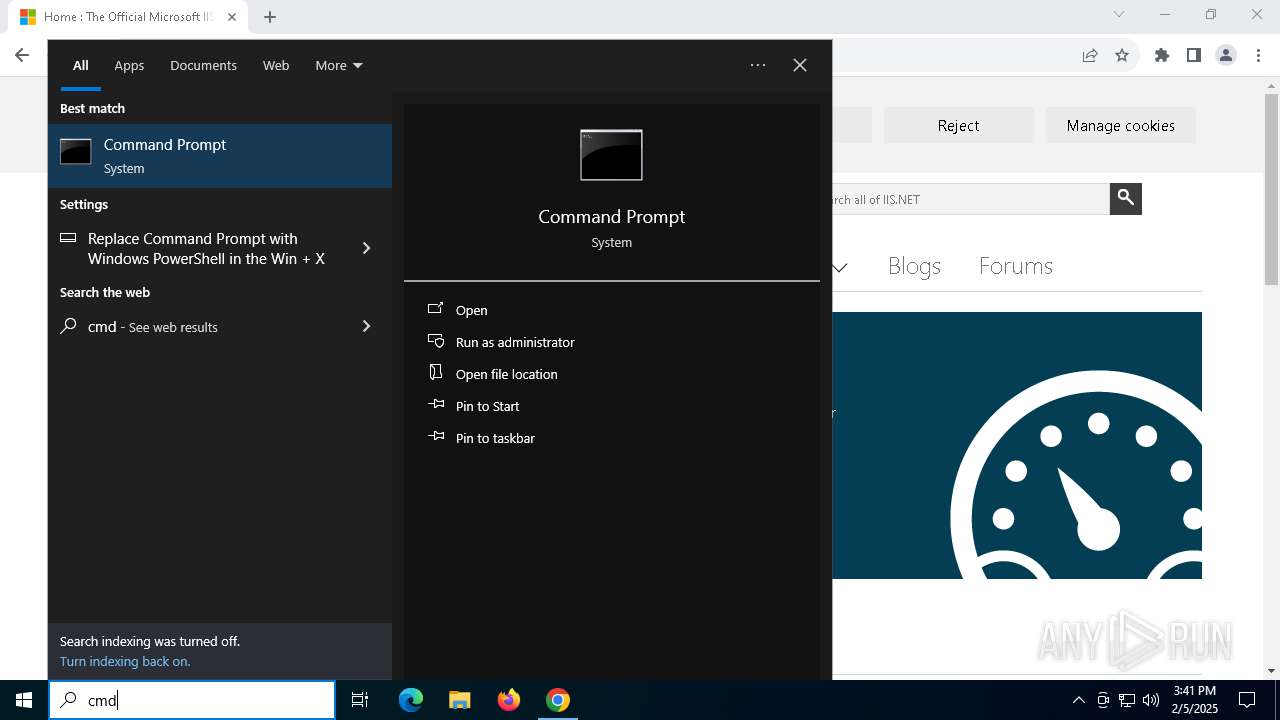The image size is (1280, 720).
Task: Launch Firefox from the taskbar
Action: point(509,700)
